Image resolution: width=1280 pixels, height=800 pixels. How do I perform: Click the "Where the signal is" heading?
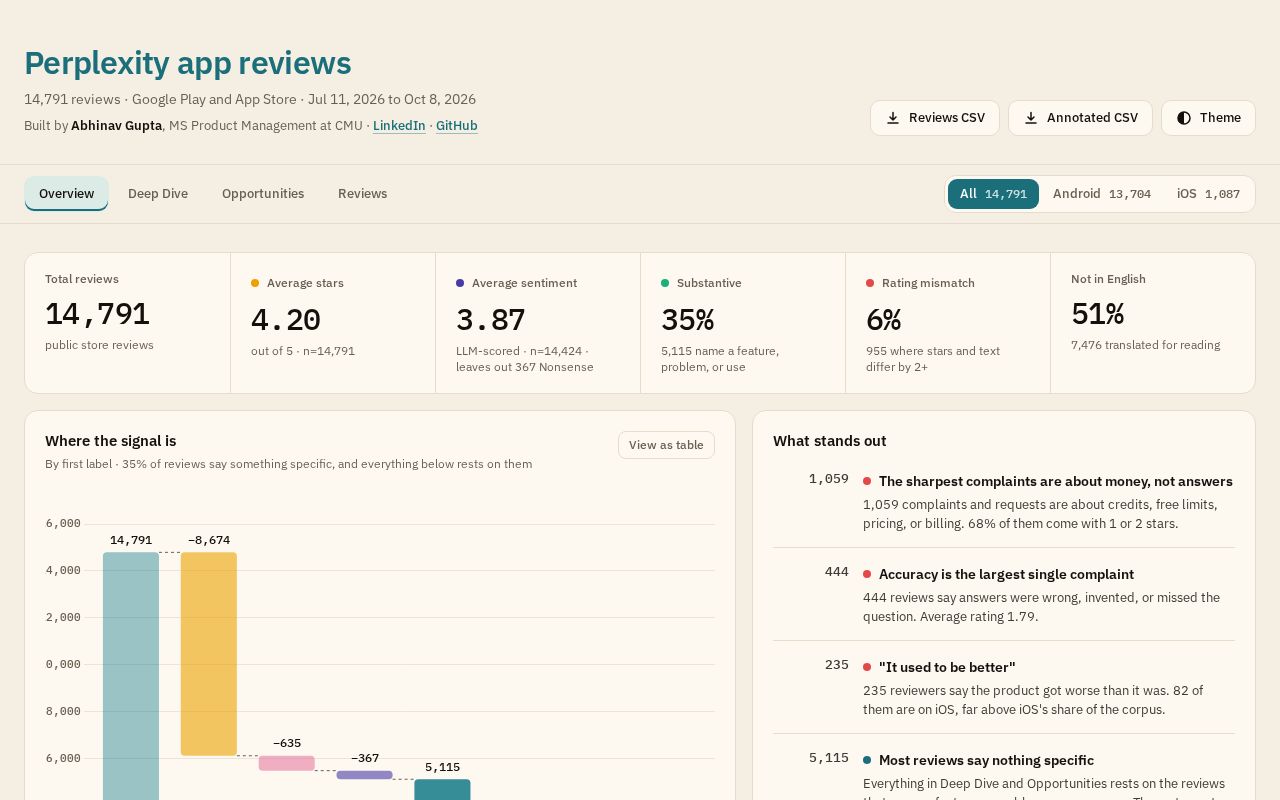click(x=111, y=441)
